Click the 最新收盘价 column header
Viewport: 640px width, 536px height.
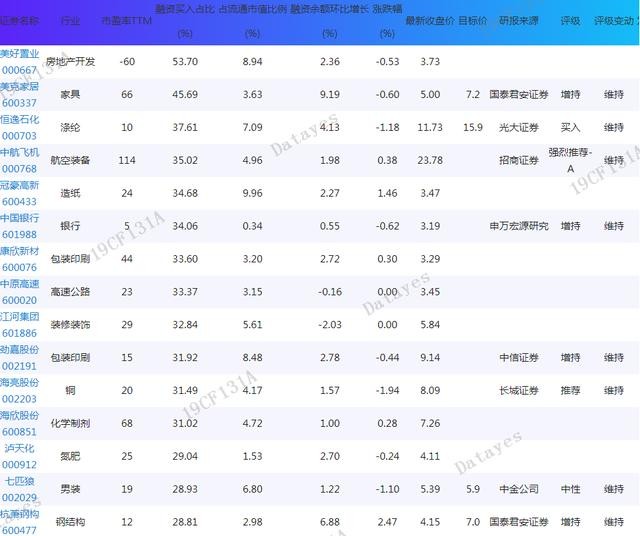[430, 20]
